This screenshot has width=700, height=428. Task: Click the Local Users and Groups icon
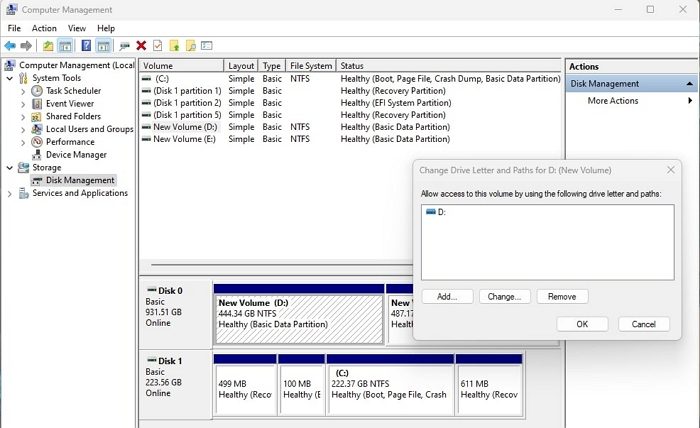37,129
